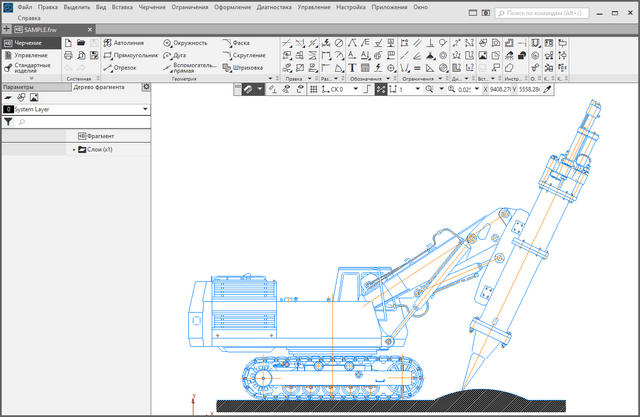
Task: Click the Управление toolbar set button
Action: [29, 56]
